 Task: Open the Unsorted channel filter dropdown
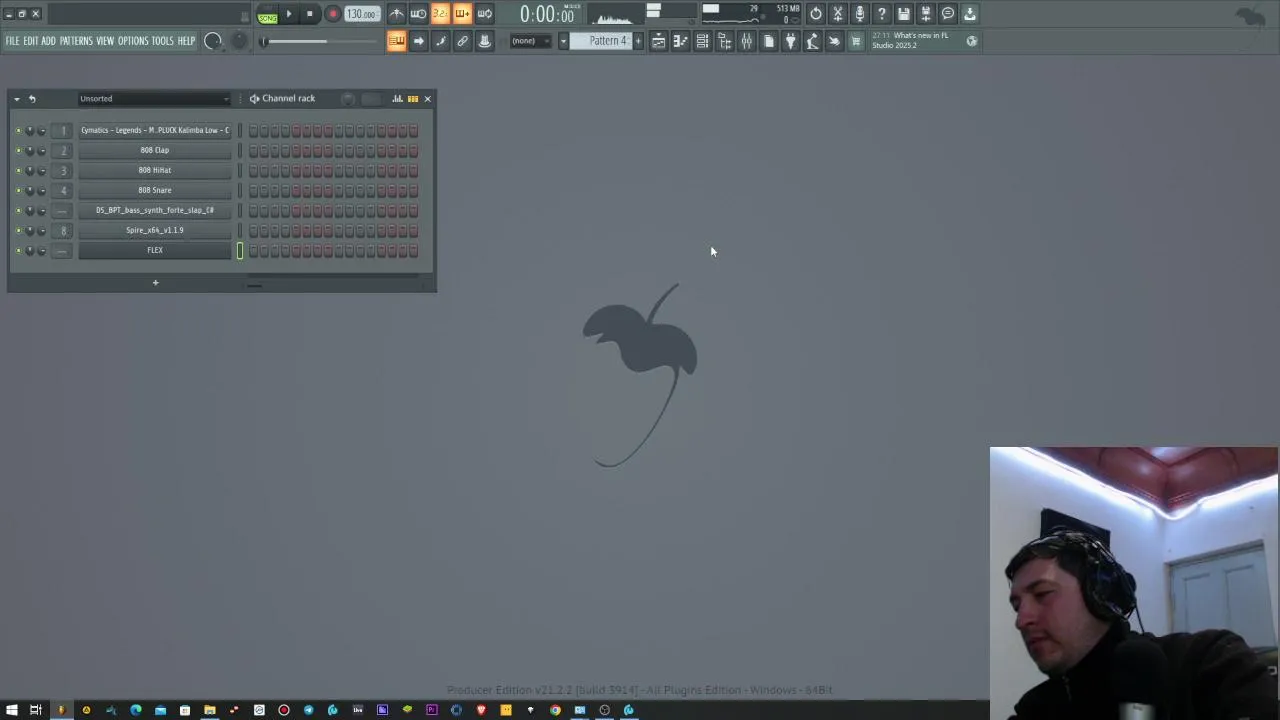pyautogui.click(x=155, y=98)
